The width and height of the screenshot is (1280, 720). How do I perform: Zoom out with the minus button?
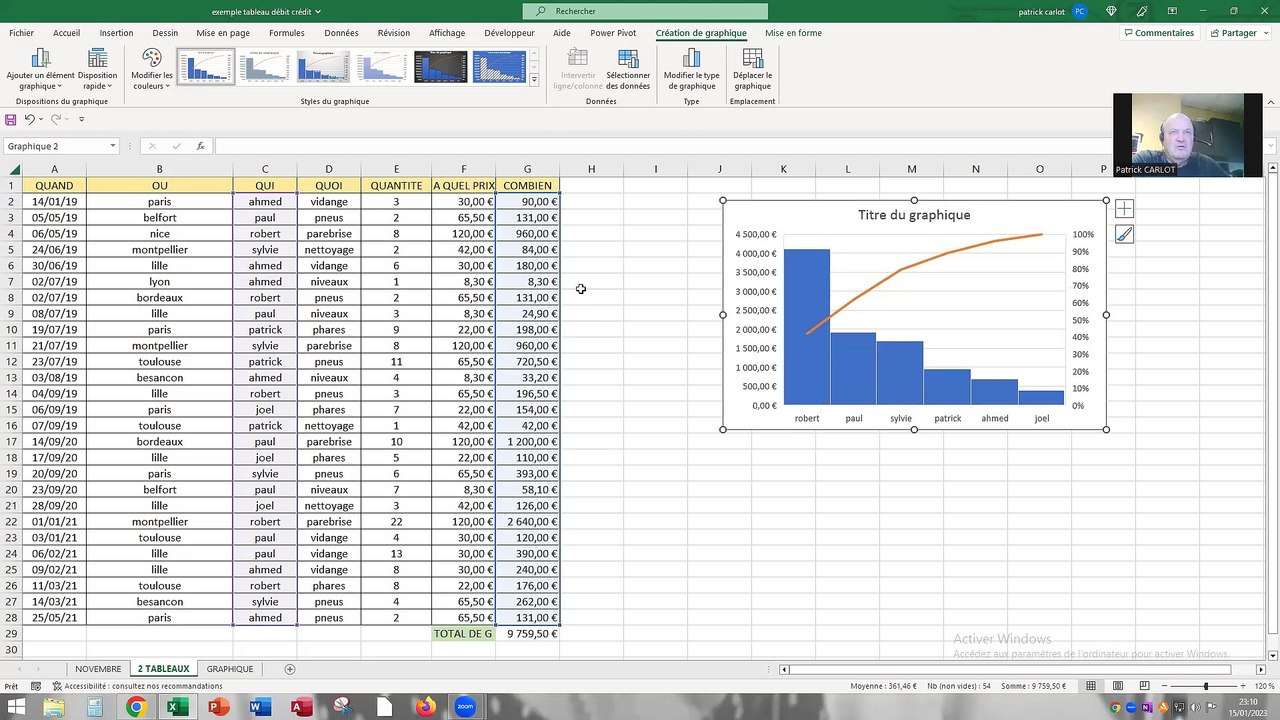(1167, 686)
